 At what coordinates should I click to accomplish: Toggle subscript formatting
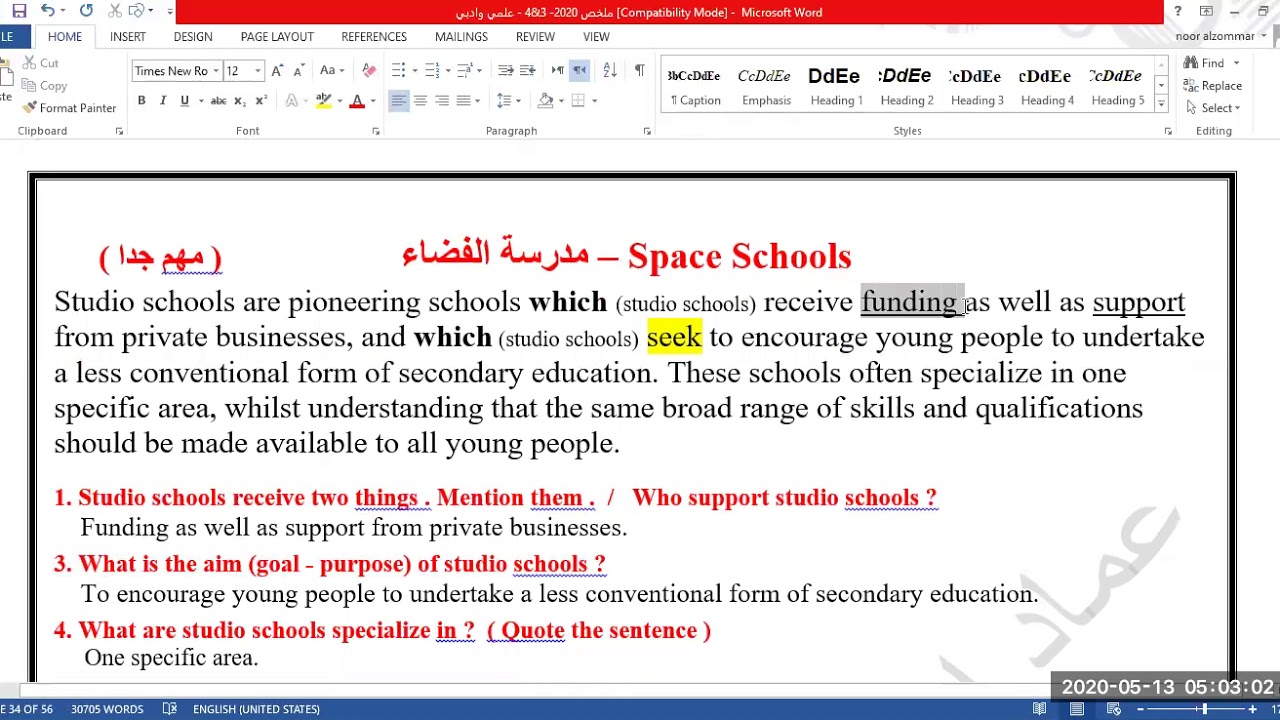[x=240, y=101]
